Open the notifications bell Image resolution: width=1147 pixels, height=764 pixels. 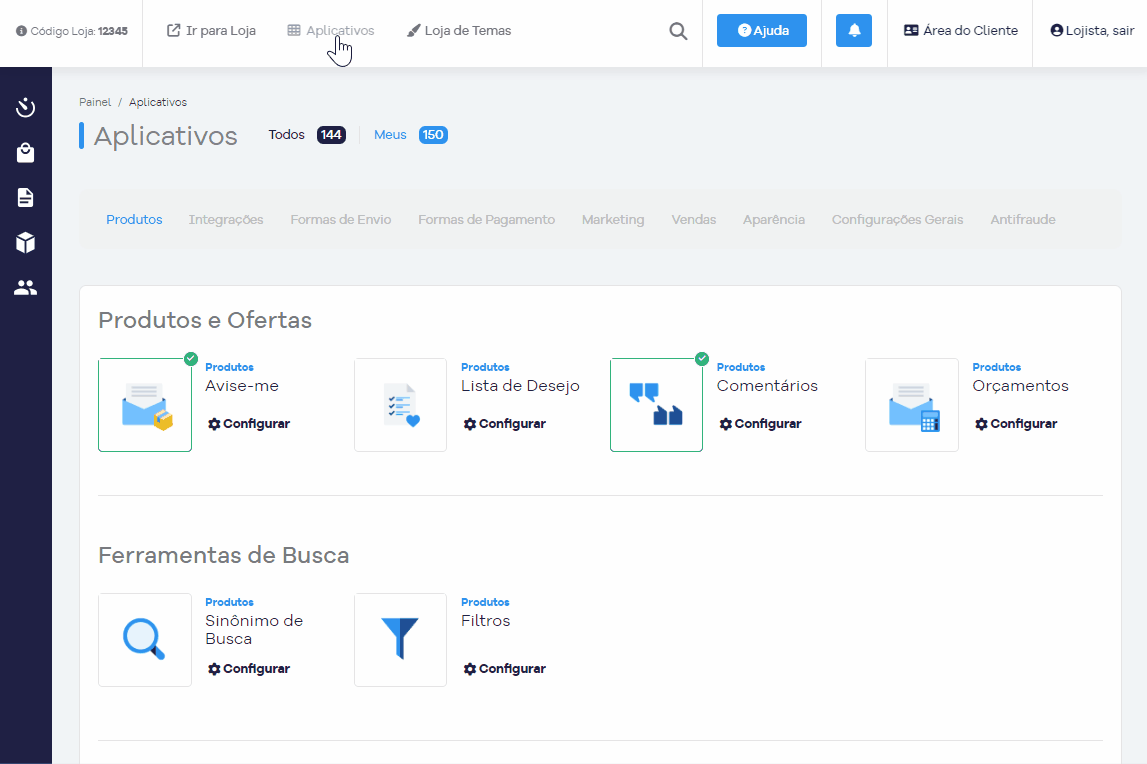[x=854, y=31]
